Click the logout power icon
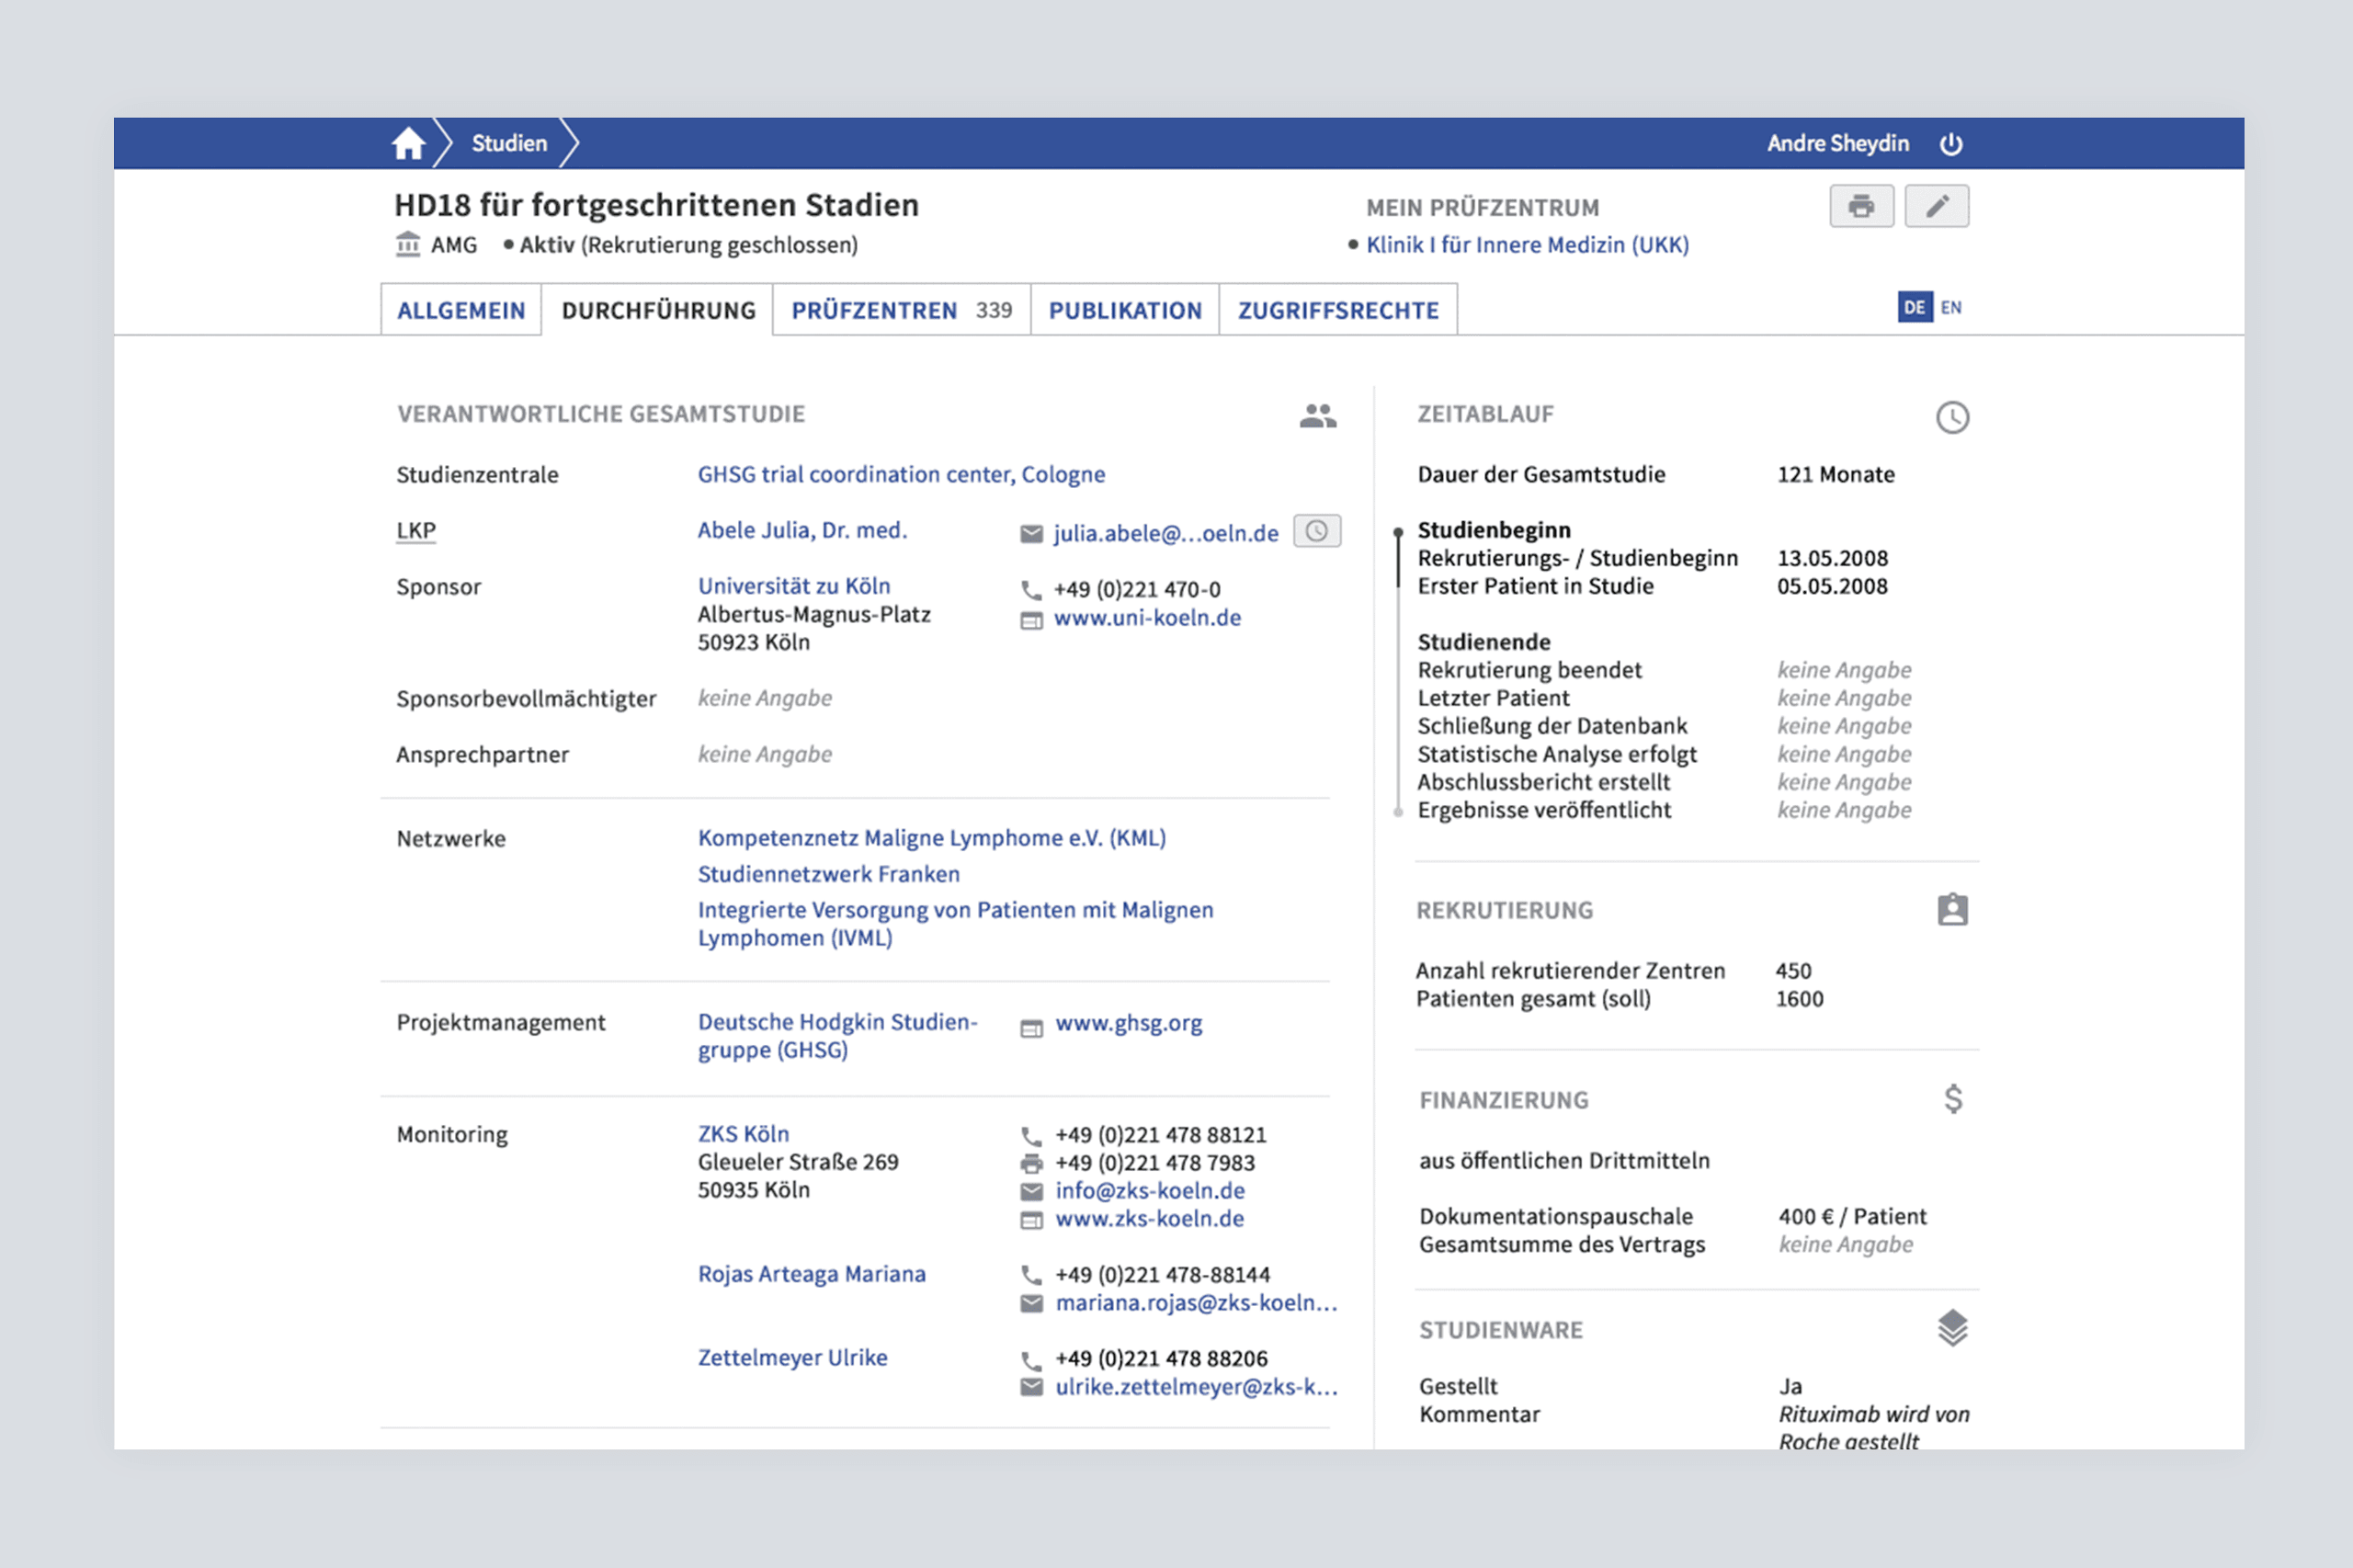 1951,144
